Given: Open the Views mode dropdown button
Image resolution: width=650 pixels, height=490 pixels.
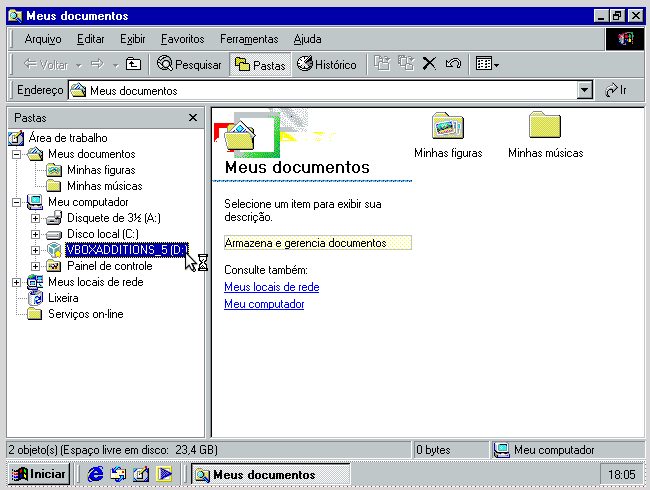Looking at the screenshot, I should [x=487, y=64].
